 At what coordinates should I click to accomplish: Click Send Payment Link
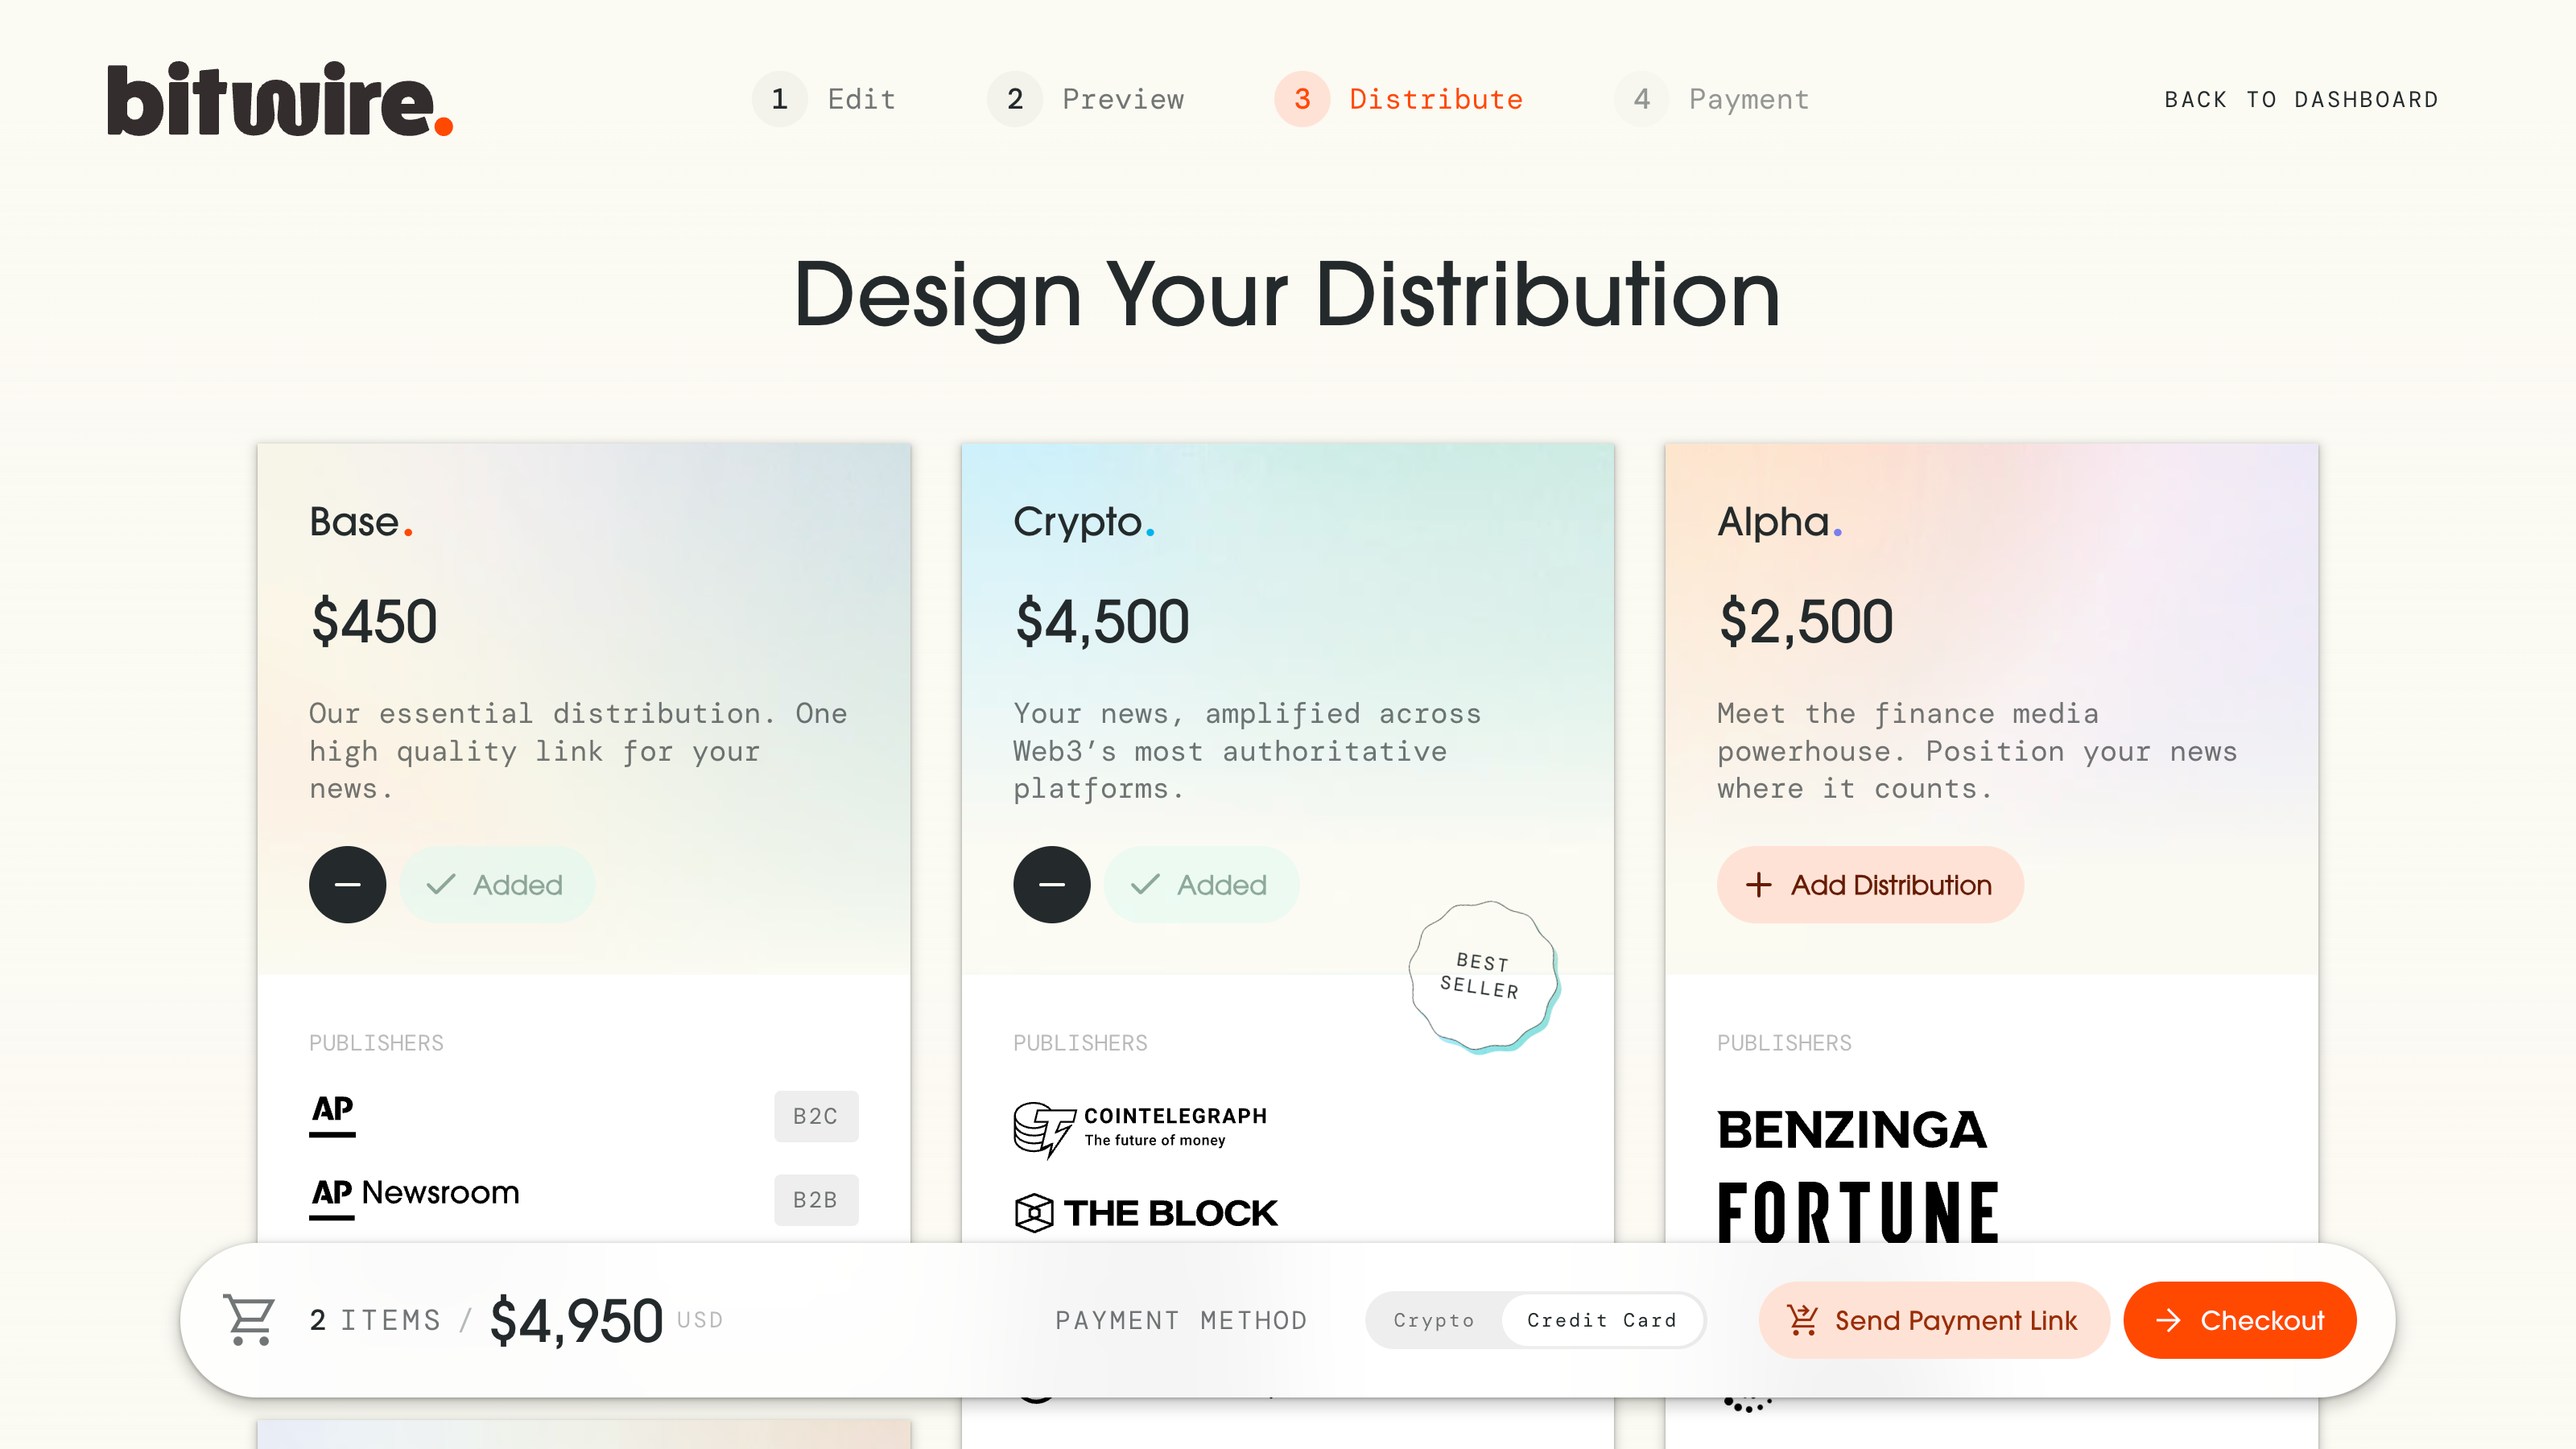[1933, 1320]
